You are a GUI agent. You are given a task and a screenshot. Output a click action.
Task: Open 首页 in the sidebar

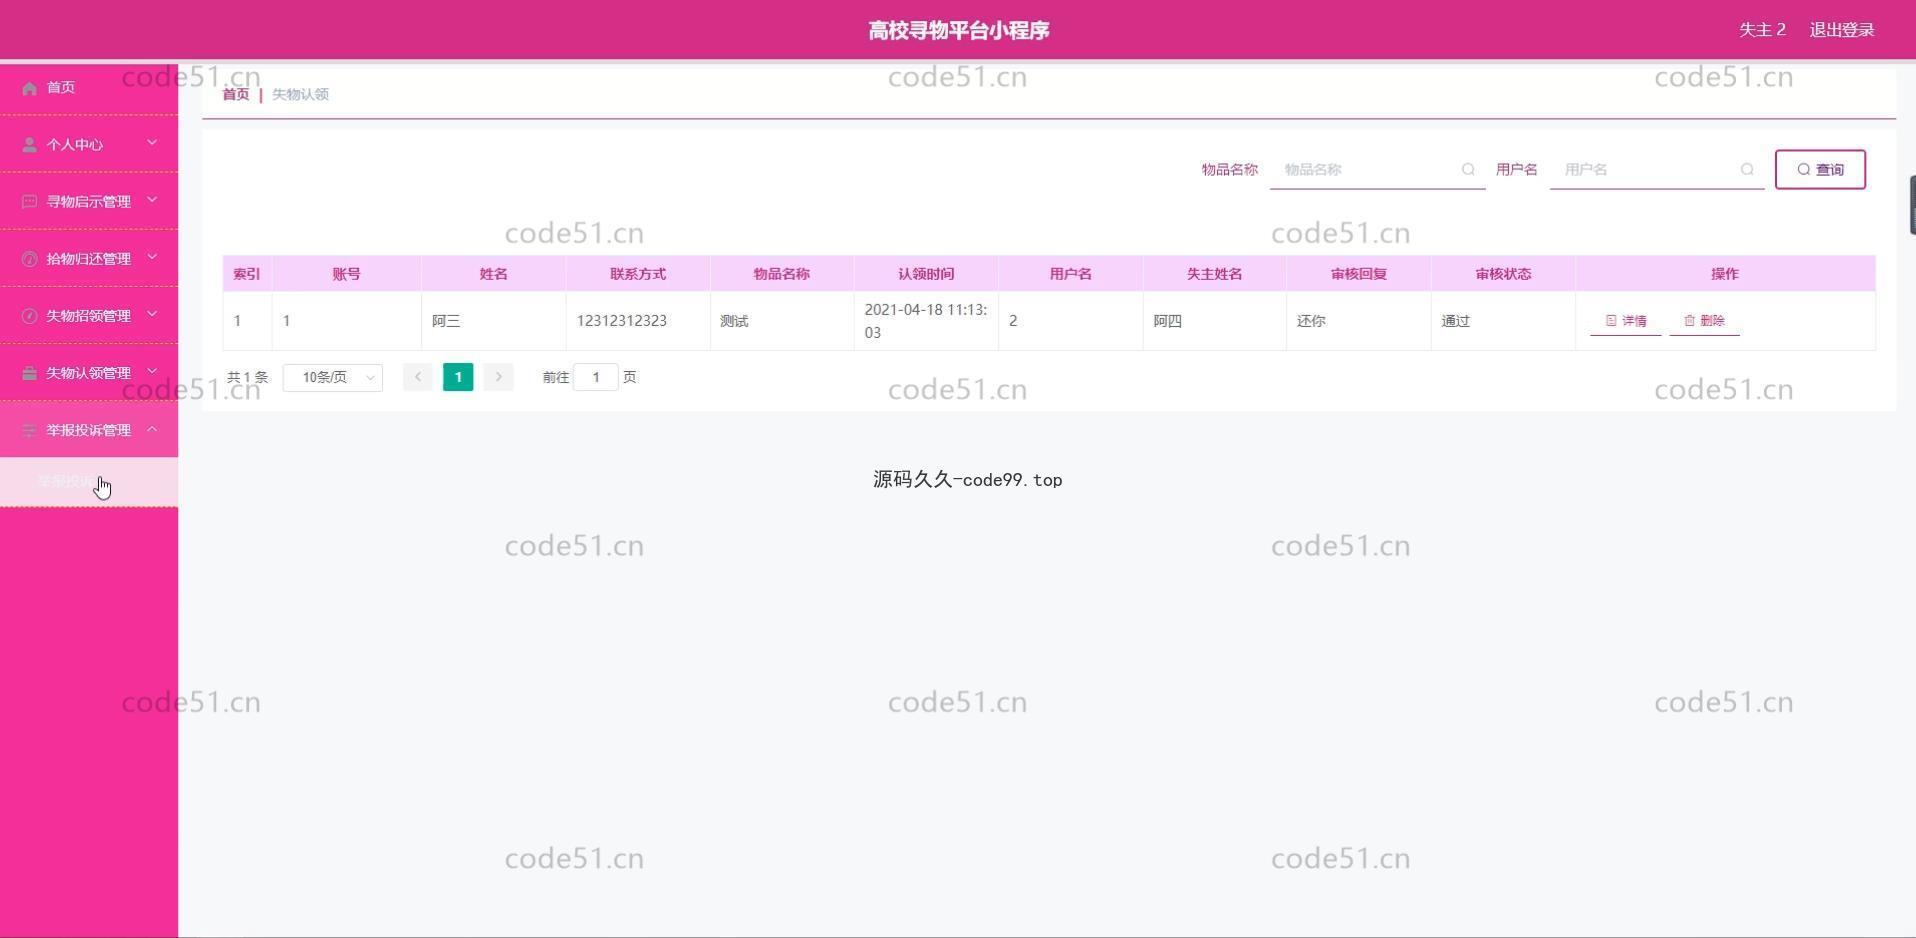tap(89, 88)
